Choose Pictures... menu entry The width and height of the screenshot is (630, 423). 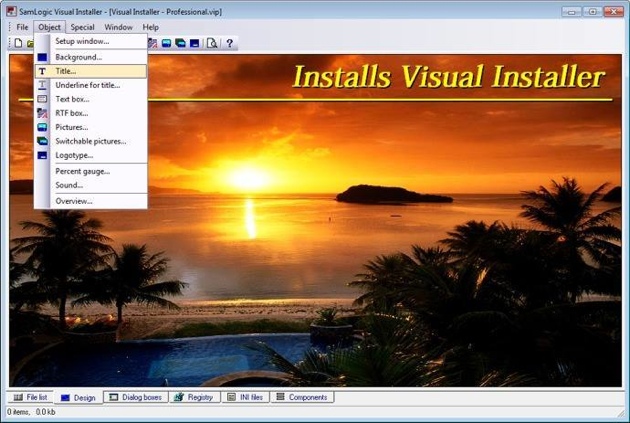coord(91,127)
